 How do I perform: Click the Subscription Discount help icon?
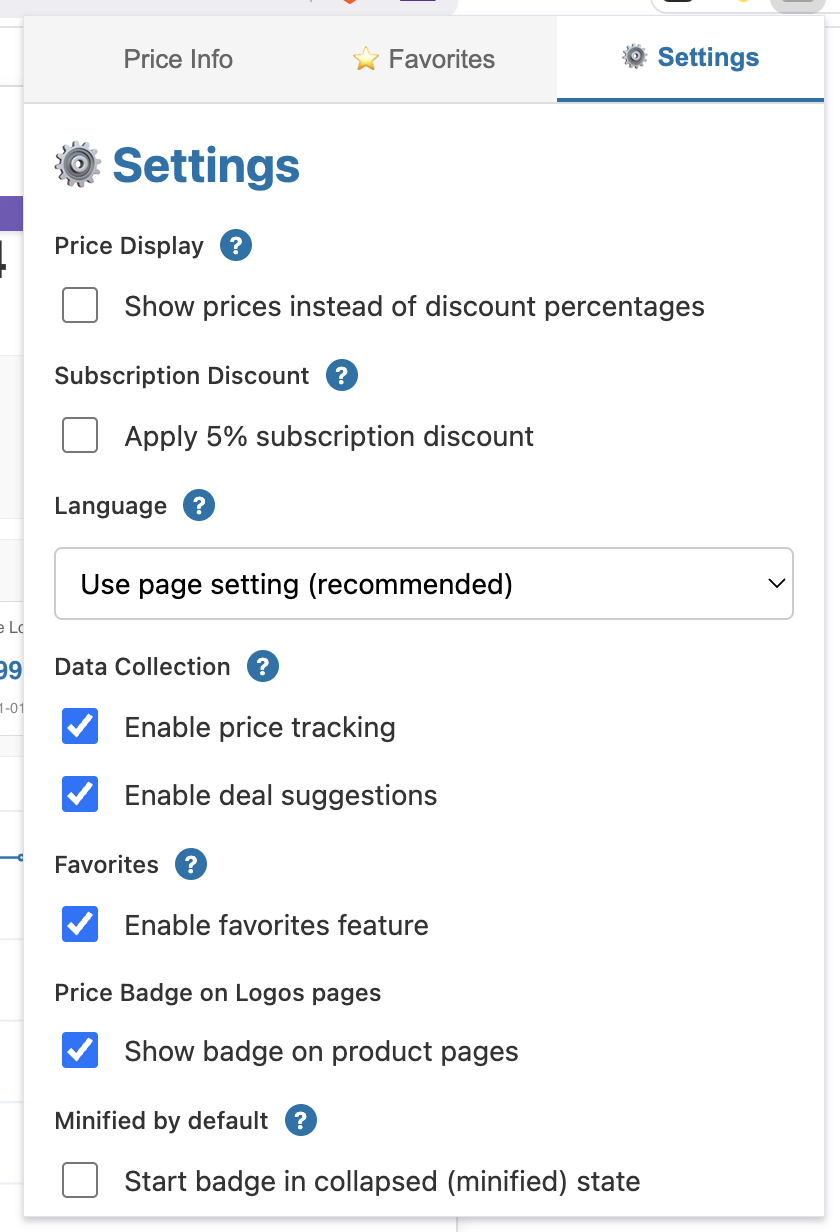pyautogui.click(x=341, y=375)
